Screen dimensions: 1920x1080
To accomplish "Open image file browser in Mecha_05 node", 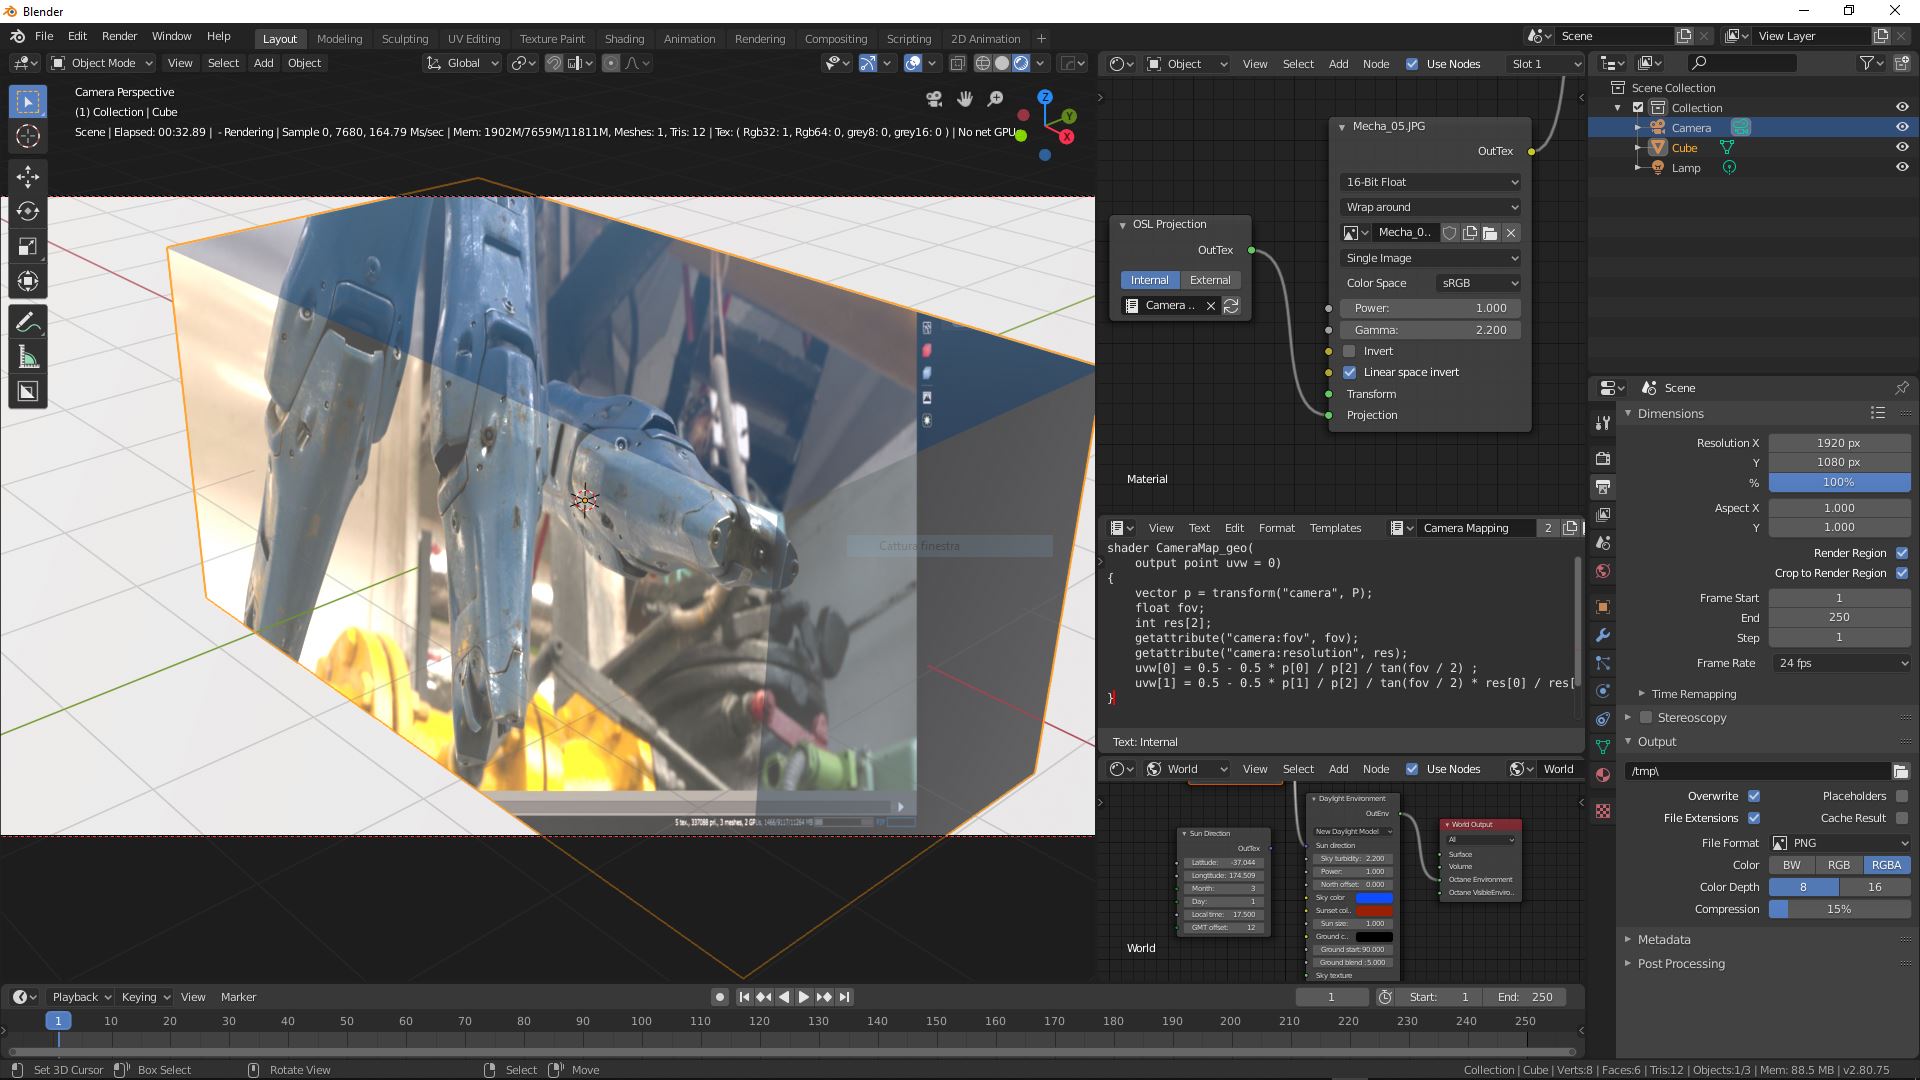I will tap(1490, 233).
